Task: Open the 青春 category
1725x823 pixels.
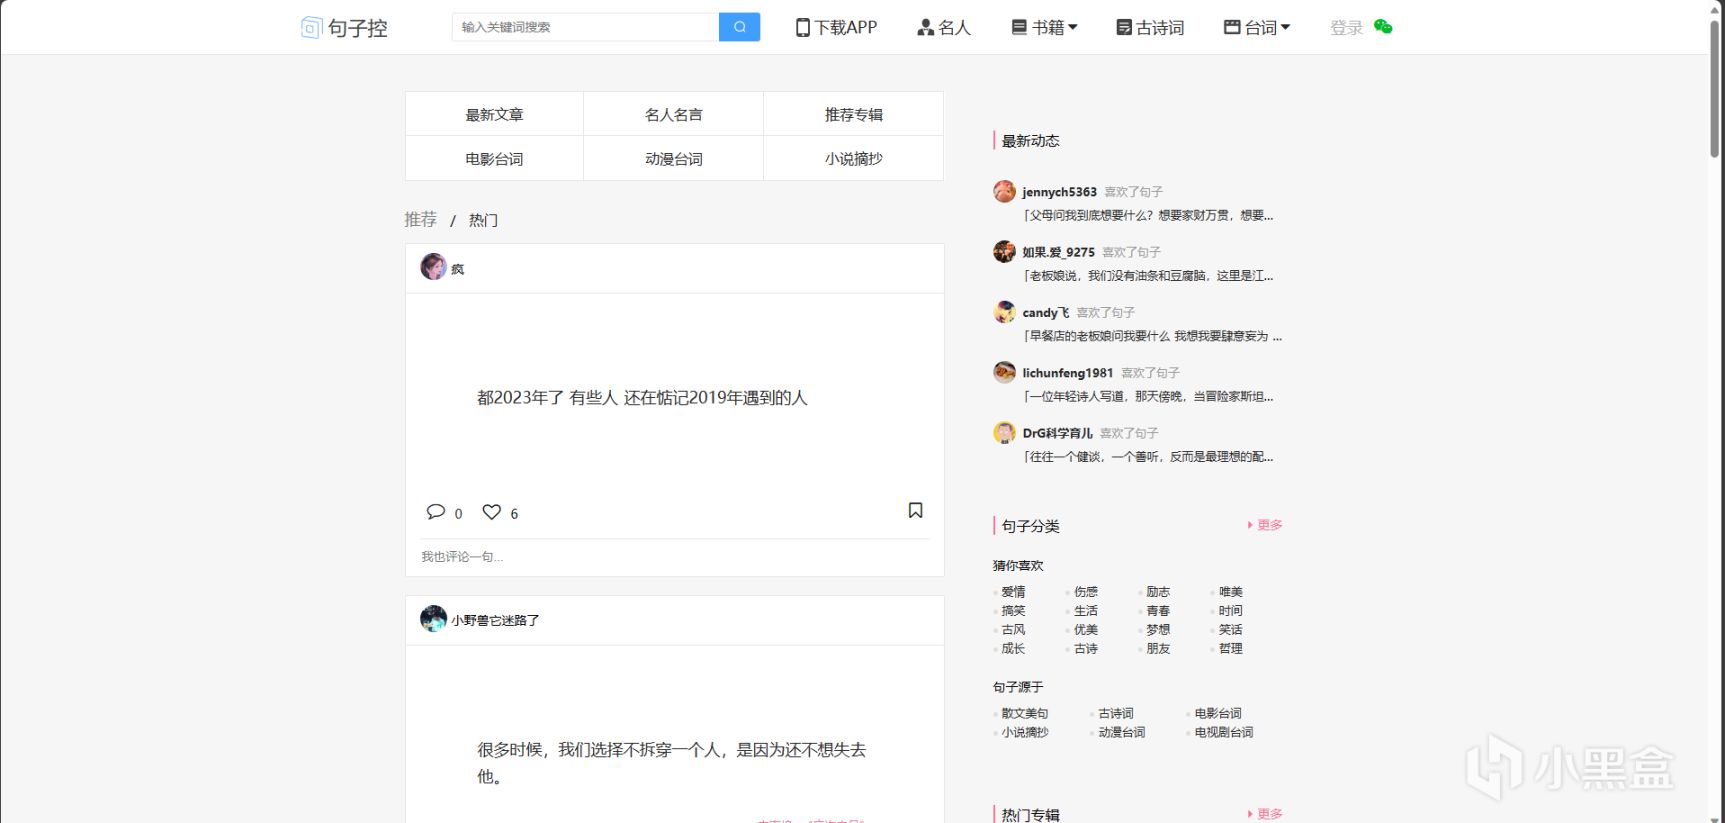Action: tap(1158, 611)
